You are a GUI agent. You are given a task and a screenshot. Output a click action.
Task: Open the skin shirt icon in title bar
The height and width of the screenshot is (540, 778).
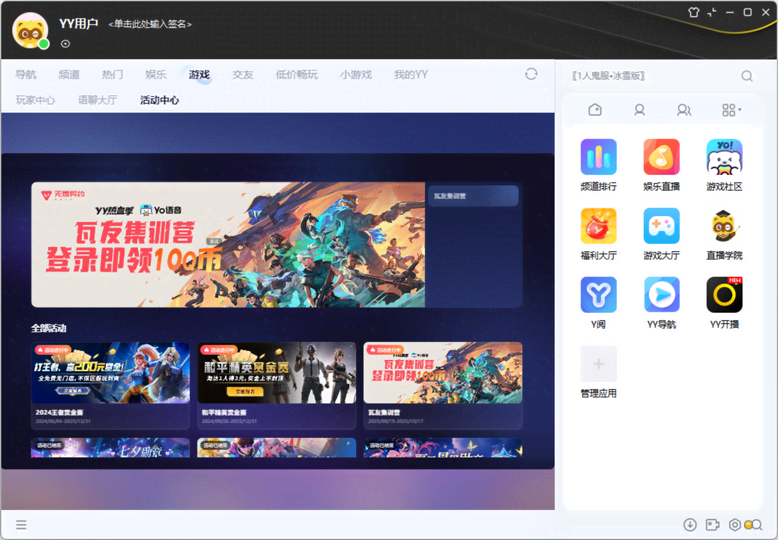[694, 12]
